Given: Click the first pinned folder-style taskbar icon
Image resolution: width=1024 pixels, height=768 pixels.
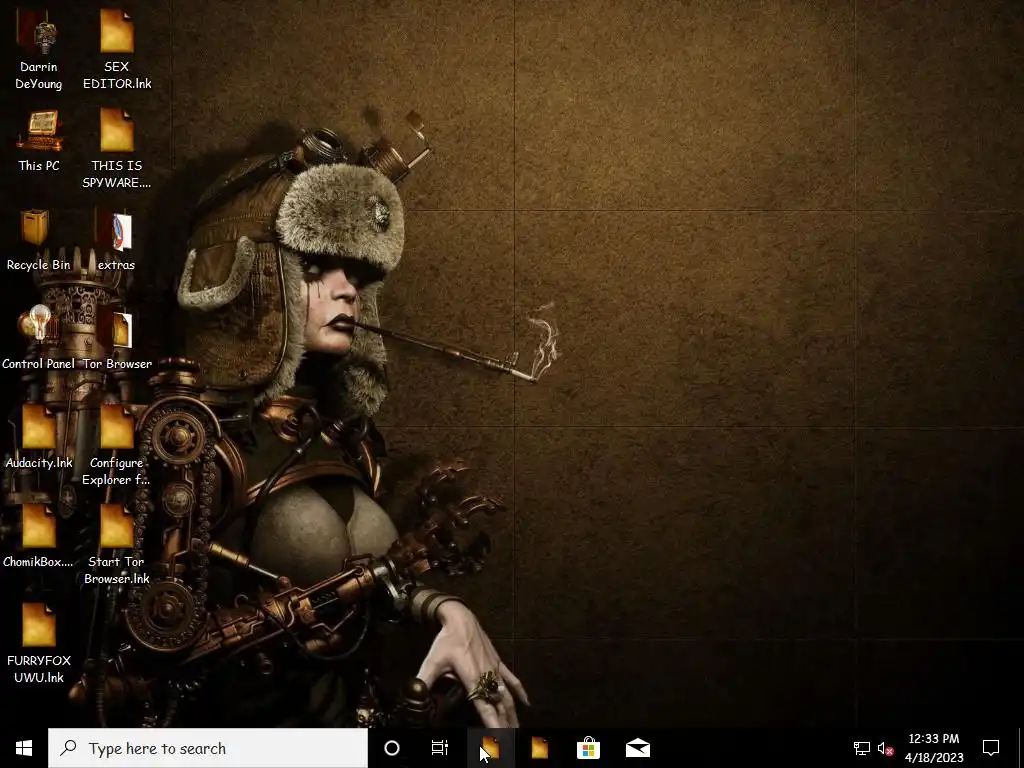Looking at the screenshot, I should pos(490,748).
